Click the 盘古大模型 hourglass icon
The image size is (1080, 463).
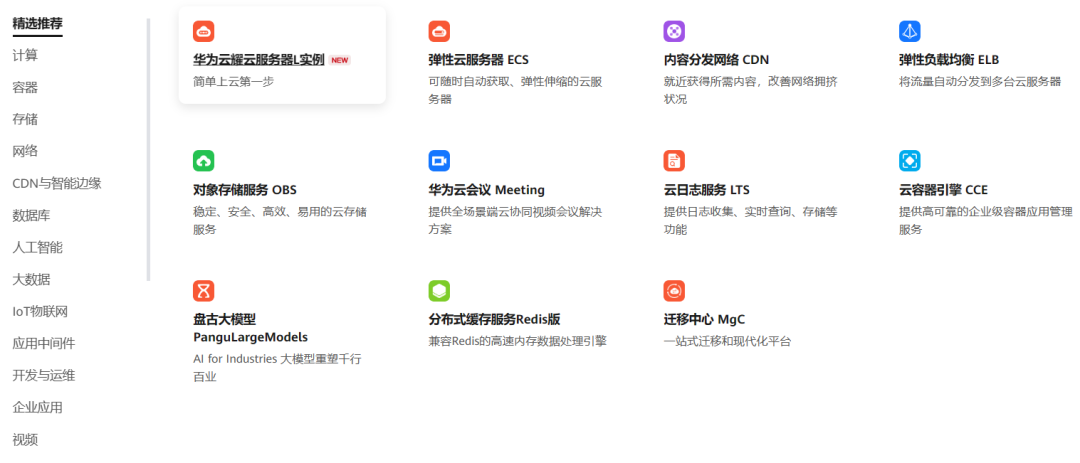(204, 291)
